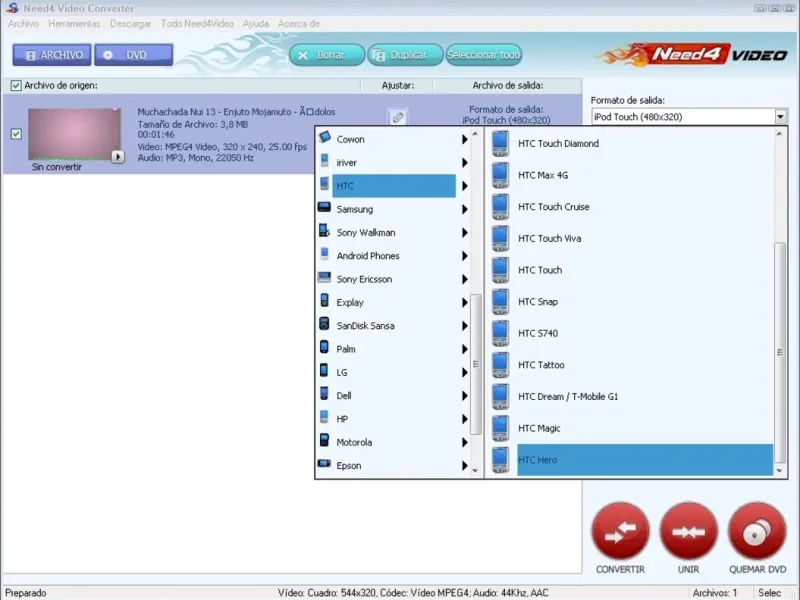Click the Borrar button

point(327,55)
